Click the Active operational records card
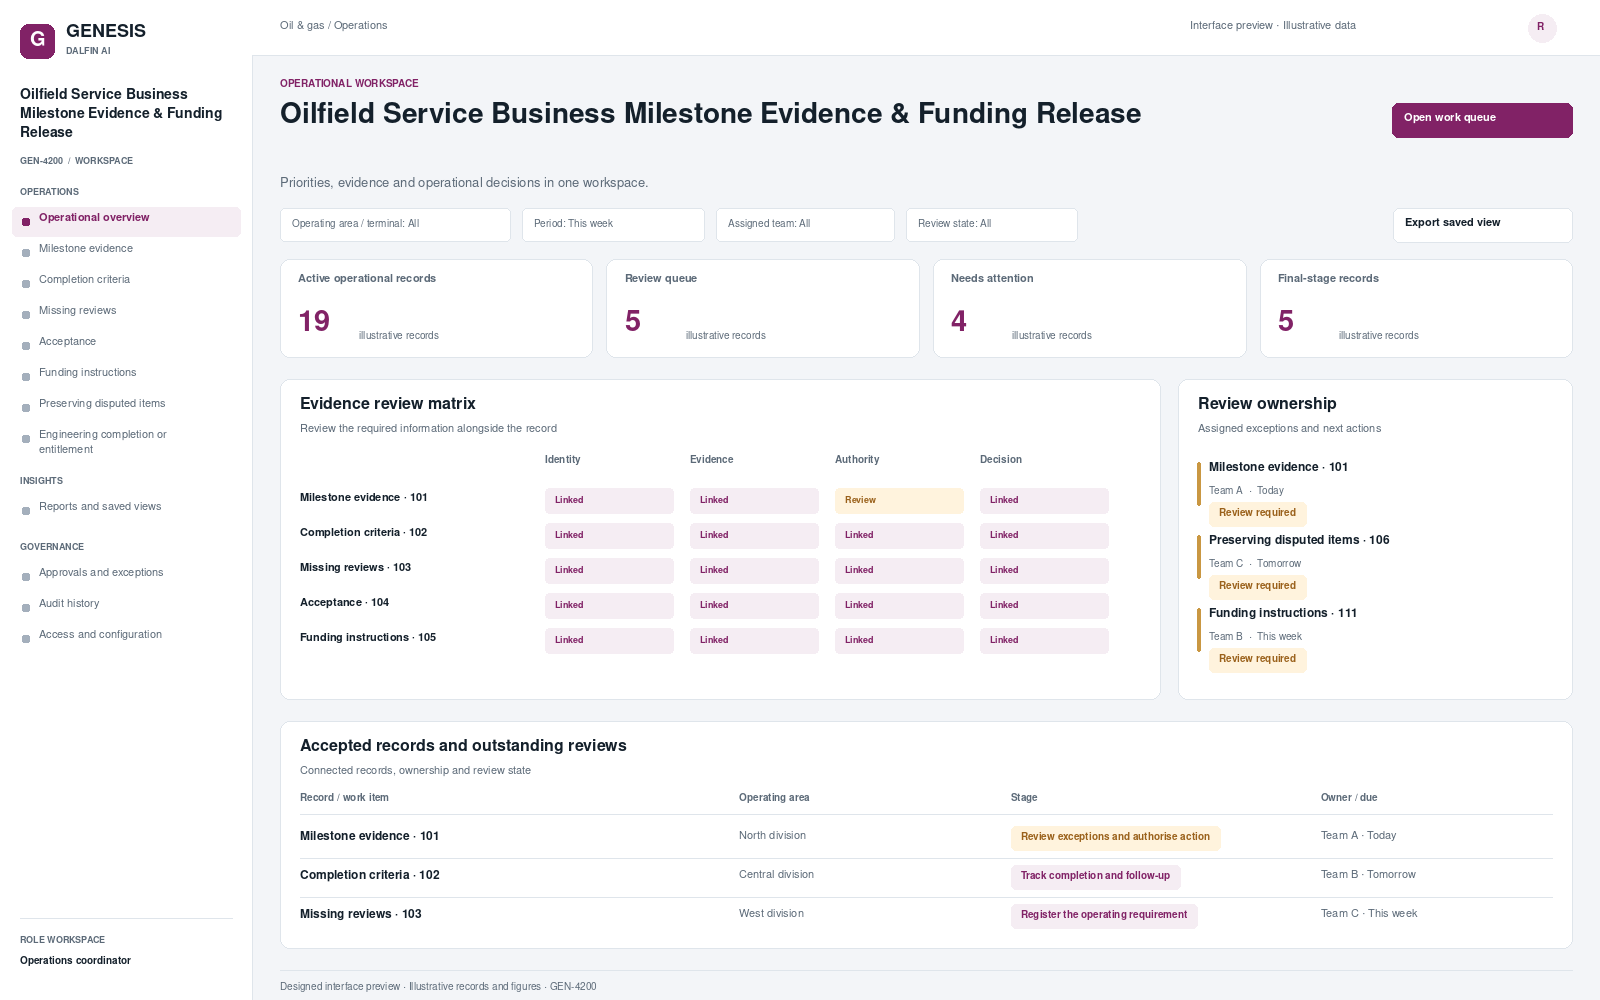 click(x=436, y=308)
